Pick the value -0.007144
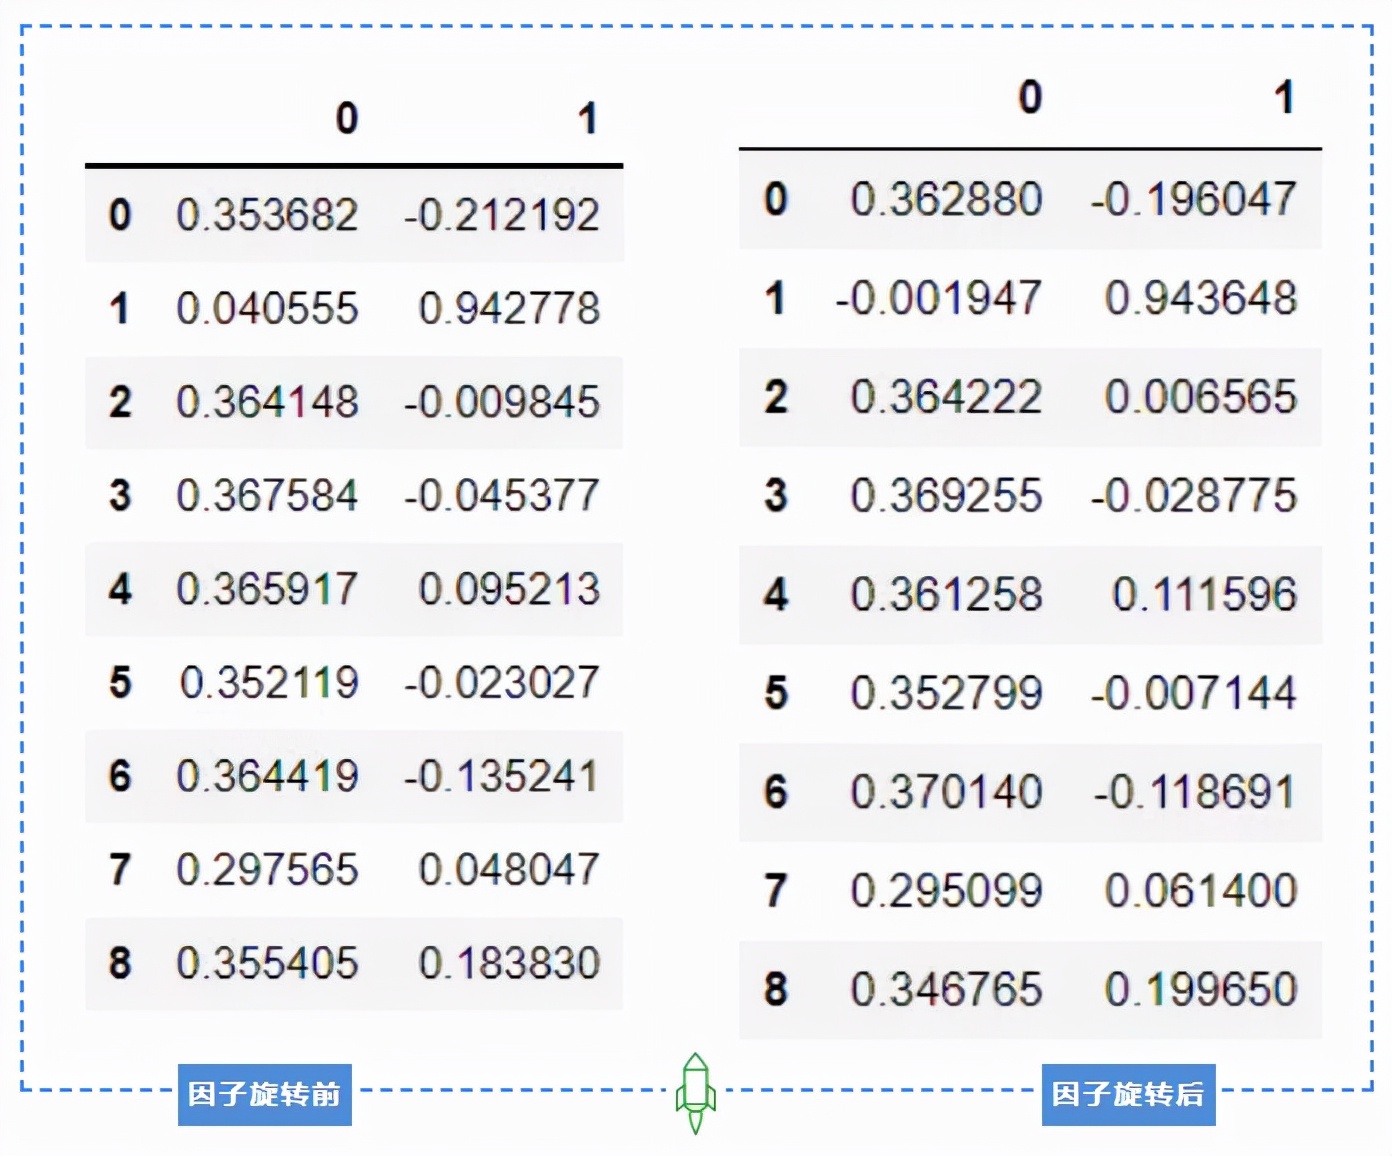 [x=1194, y=693]
